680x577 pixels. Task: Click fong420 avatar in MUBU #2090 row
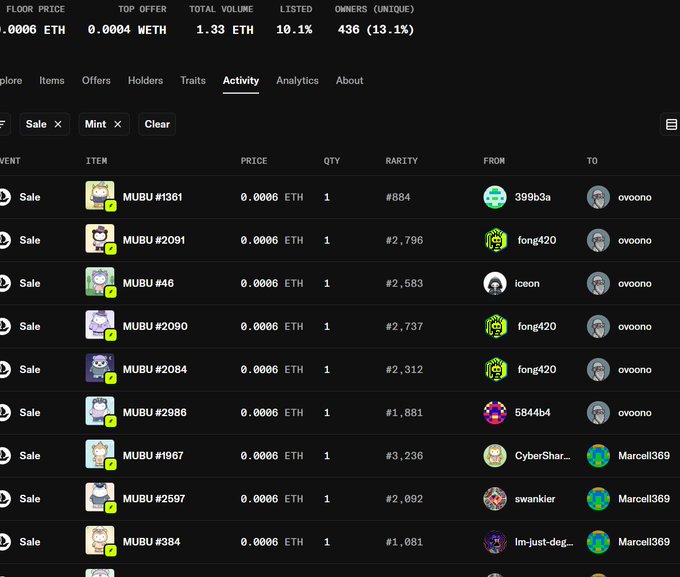(495, 326)
